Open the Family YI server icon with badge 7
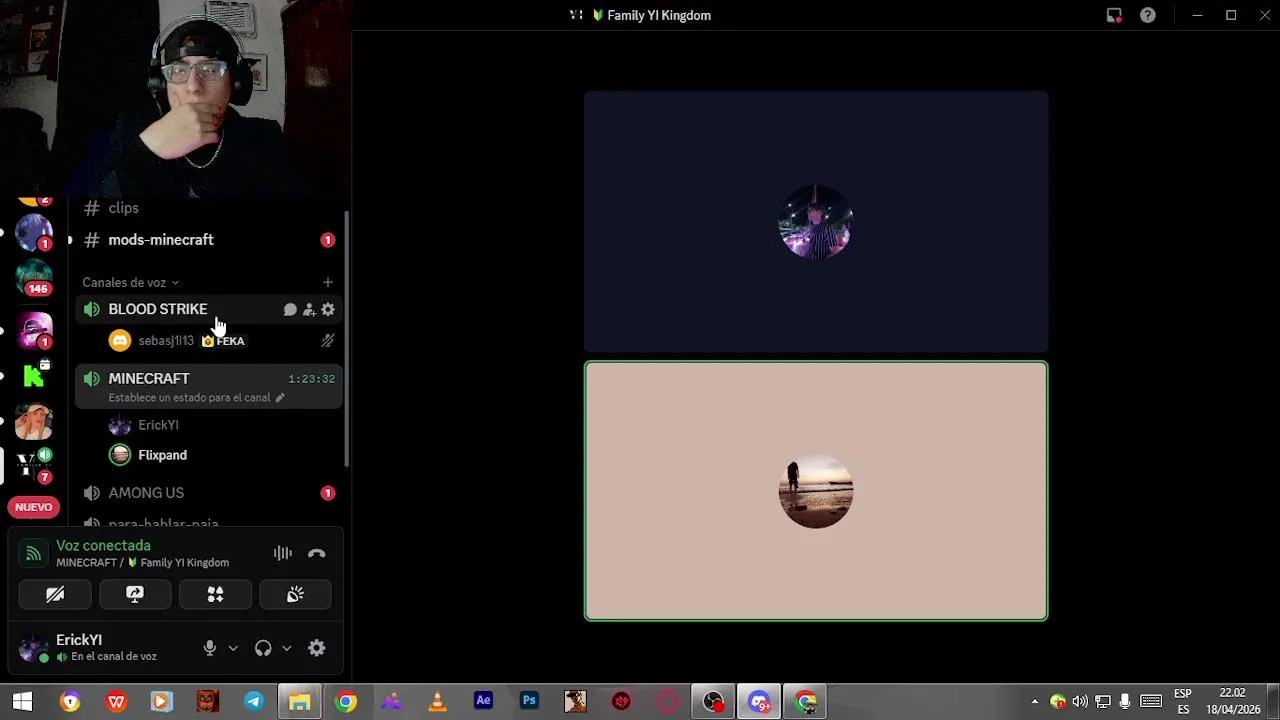 33,465
